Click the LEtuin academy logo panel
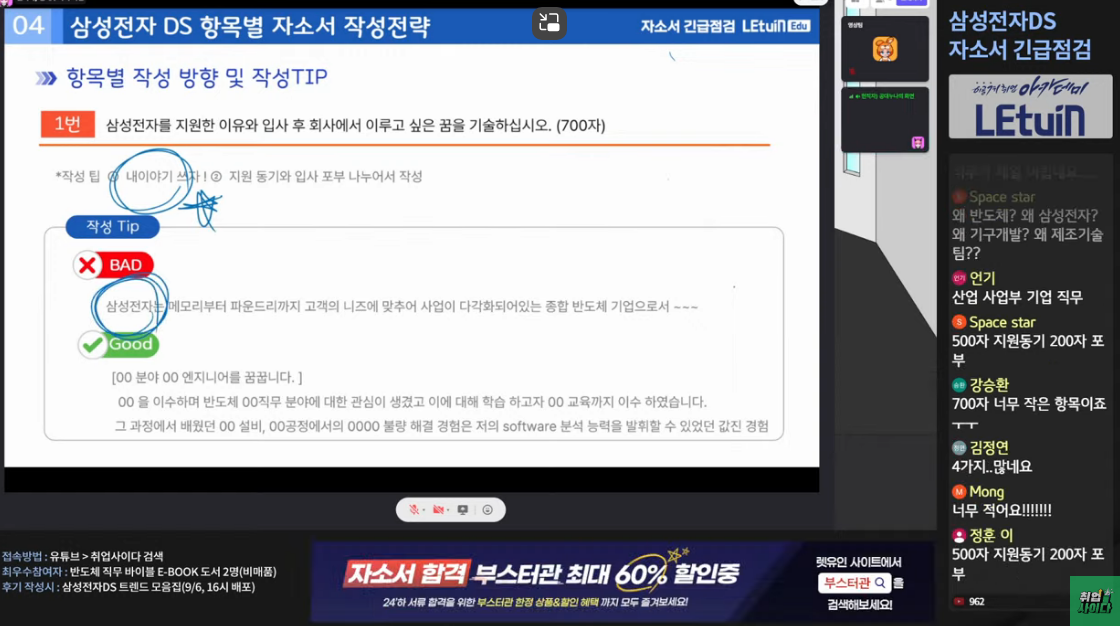 [x=1029, y=107]
